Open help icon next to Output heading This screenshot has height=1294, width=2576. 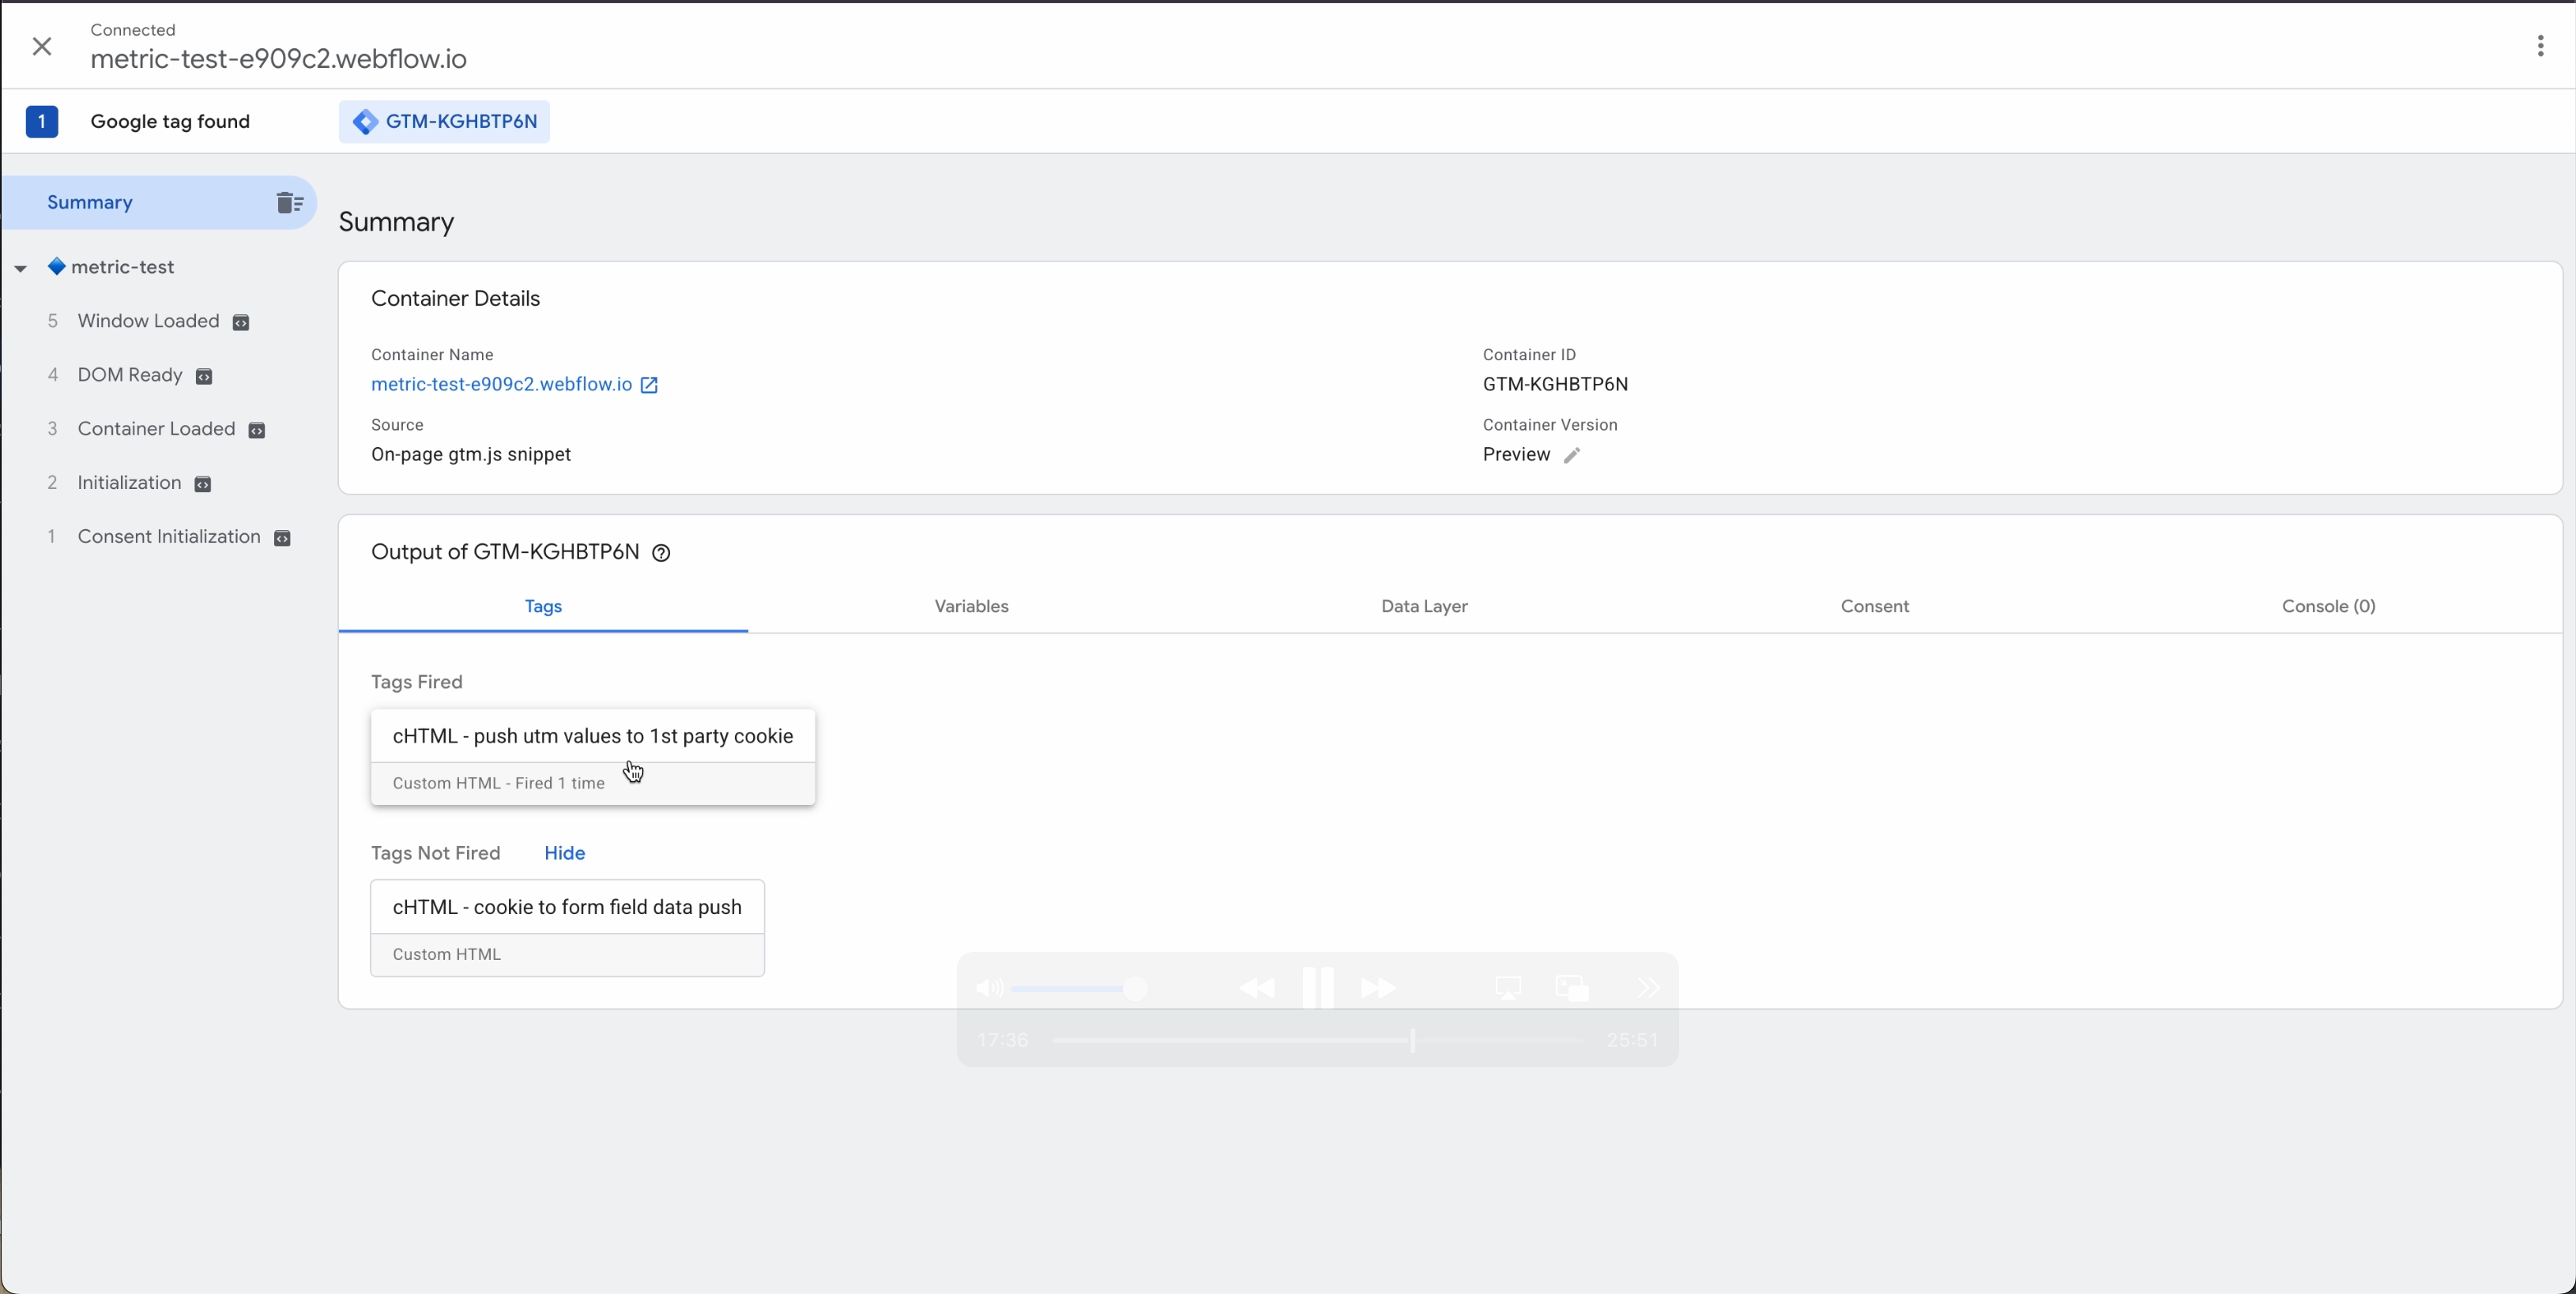click(661, 553)
